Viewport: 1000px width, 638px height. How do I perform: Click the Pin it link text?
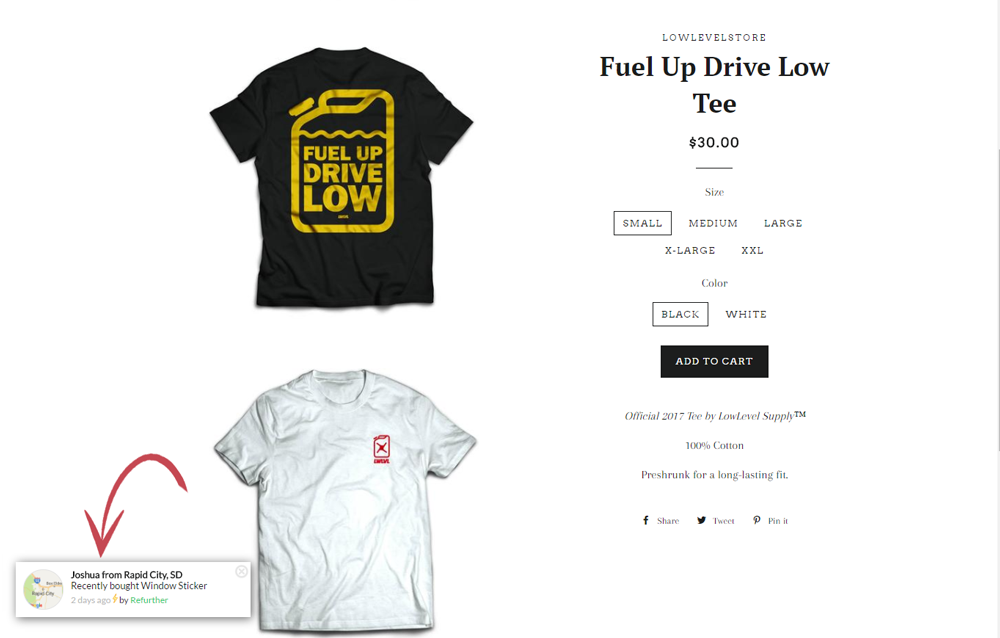[778, 521]
